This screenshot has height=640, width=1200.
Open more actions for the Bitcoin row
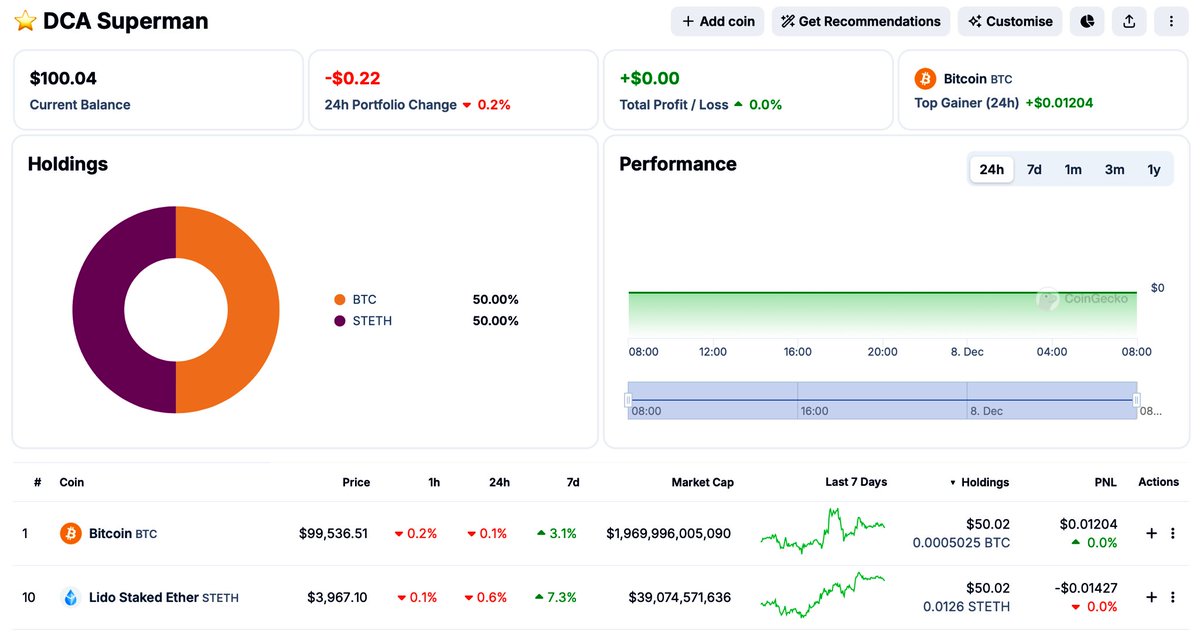(x=1173, y=533)
